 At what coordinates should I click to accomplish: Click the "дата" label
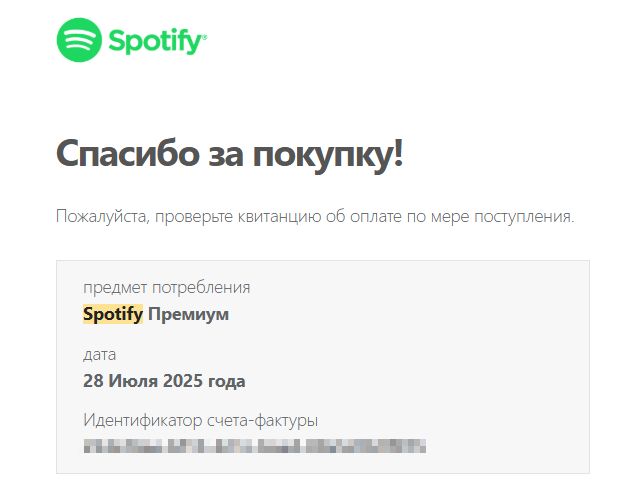pyautogui.click(x=99, y=354)
